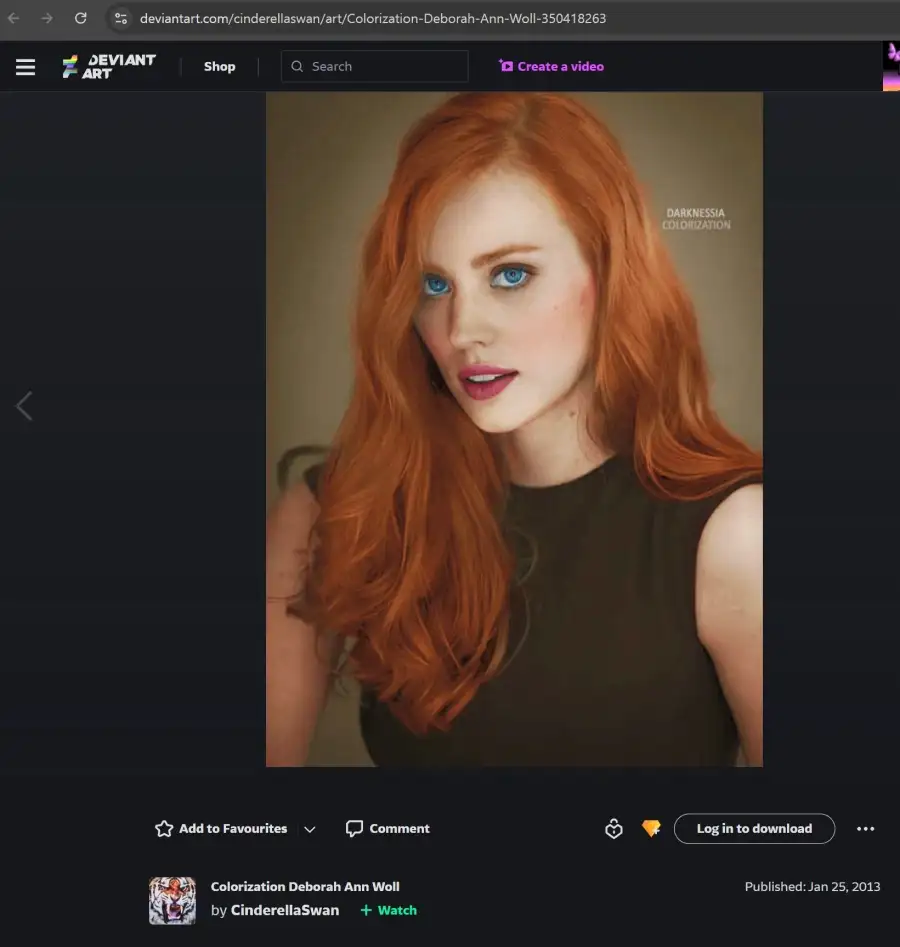The height and width of the screenshot is (947, 900).
Task: Watch CinderellaSwan
Action: click(388, 910)
